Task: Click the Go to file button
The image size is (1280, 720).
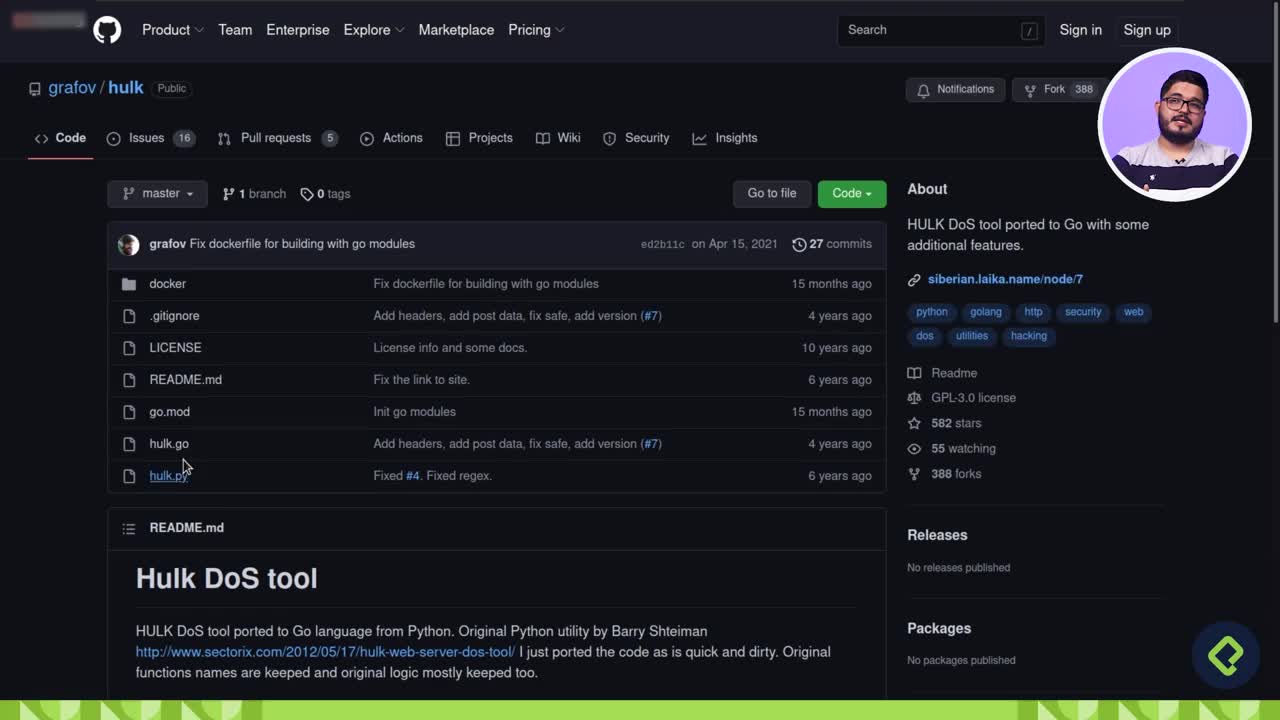Action: 772,194
